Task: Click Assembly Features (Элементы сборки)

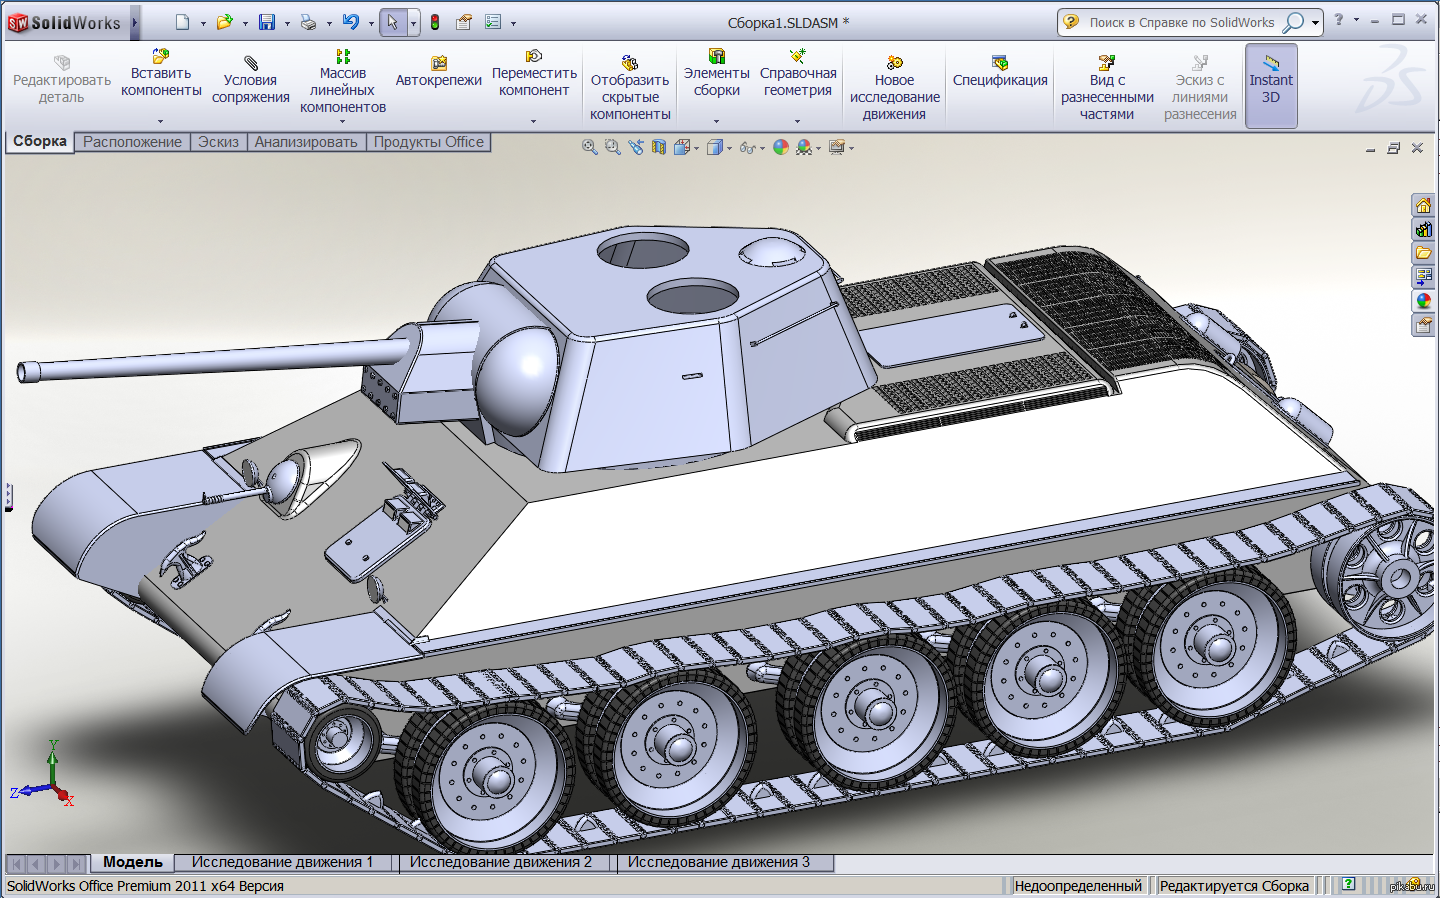Action: pyautogui.click(x=716, y=73)
